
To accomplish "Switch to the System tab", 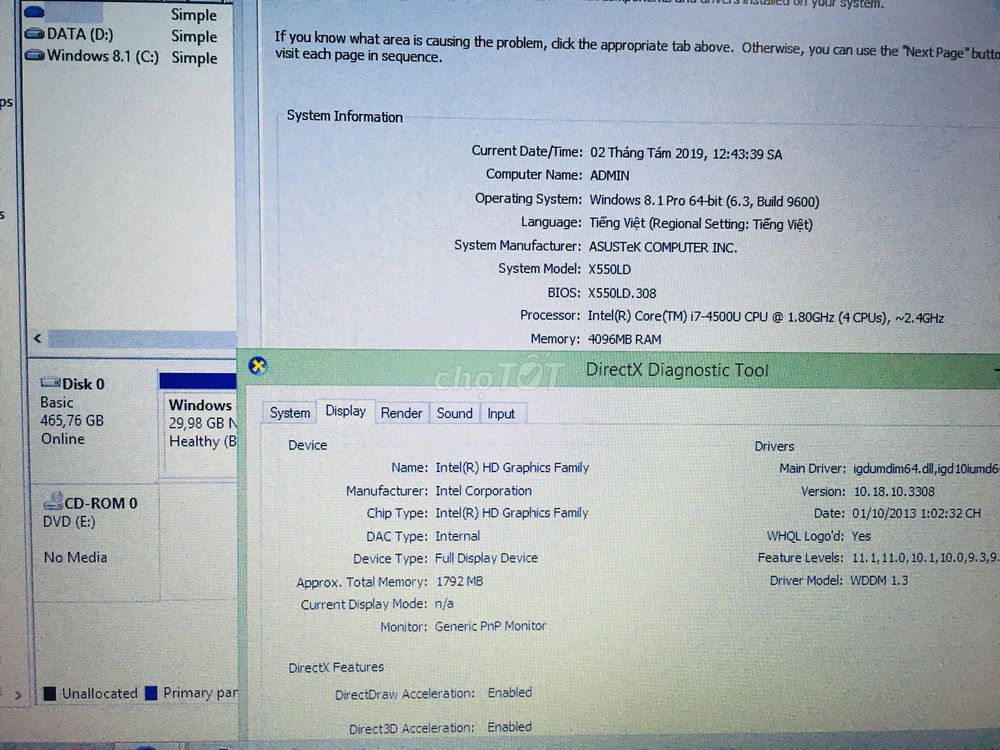I will (290, 413).
